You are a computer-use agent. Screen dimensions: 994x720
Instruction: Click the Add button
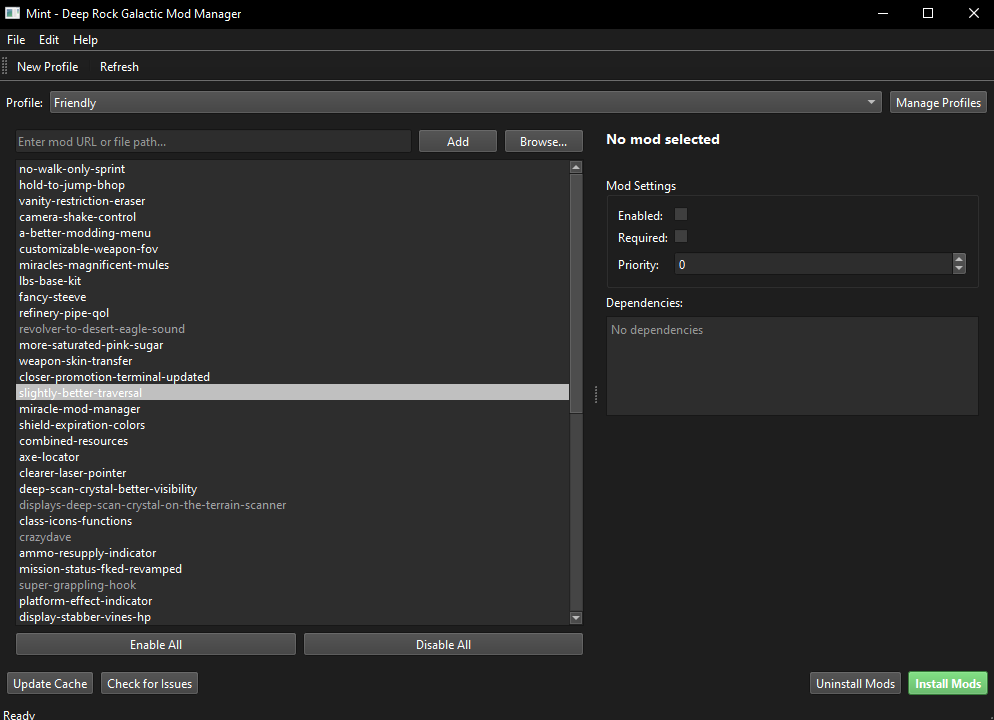coord(458,142)
